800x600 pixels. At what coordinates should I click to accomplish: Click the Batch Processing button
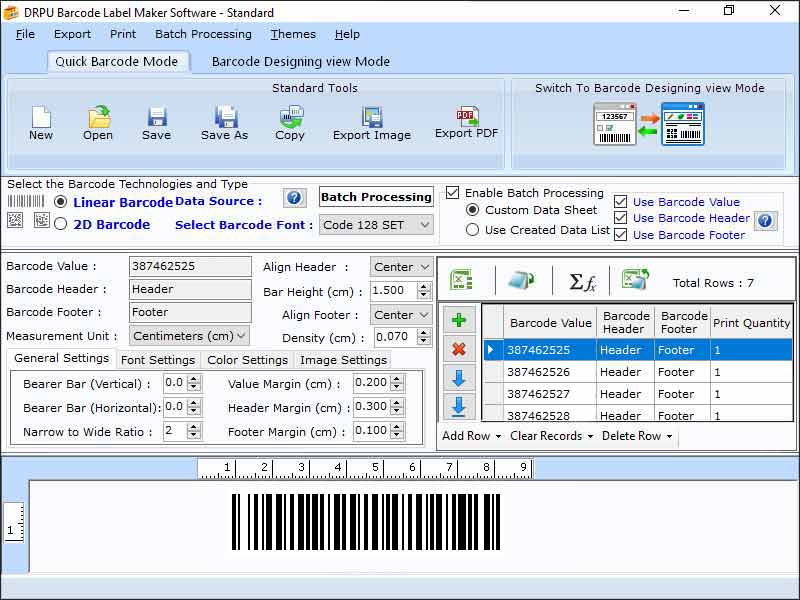[x=376, y=197]
